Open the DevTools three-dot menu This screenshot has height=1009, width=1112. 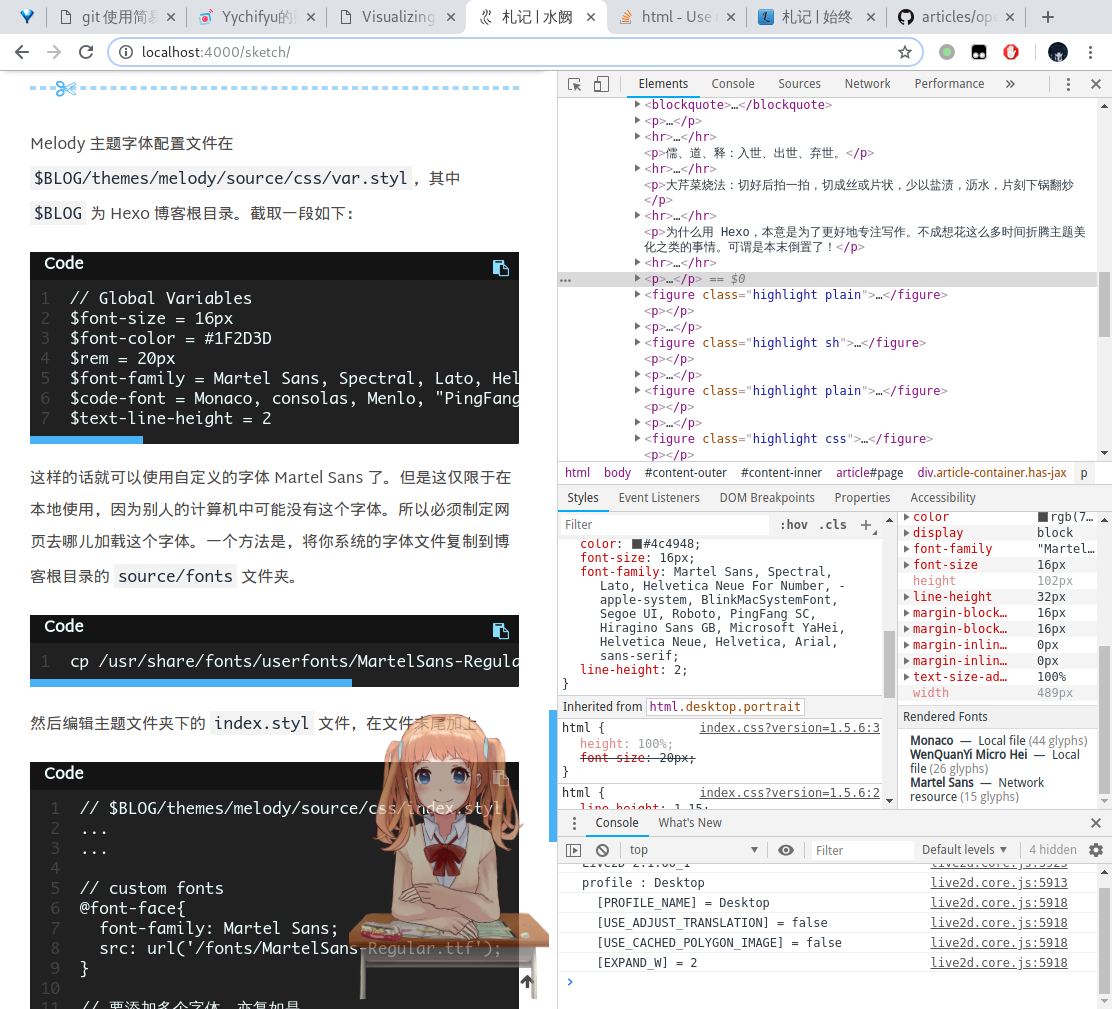coord(1068,84)
